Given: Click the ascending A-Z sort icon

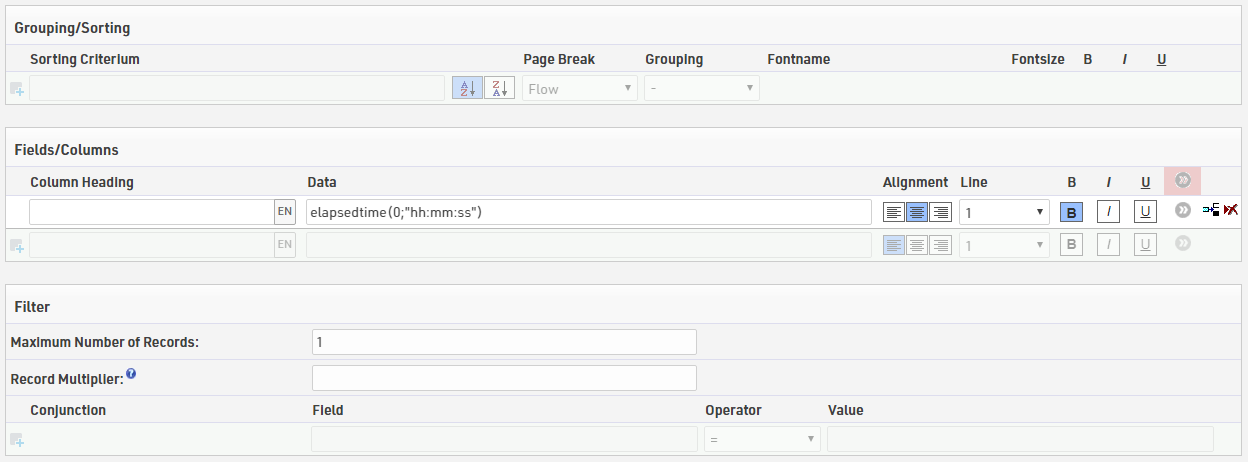Looking at the screenshot, I should (467, 88).
